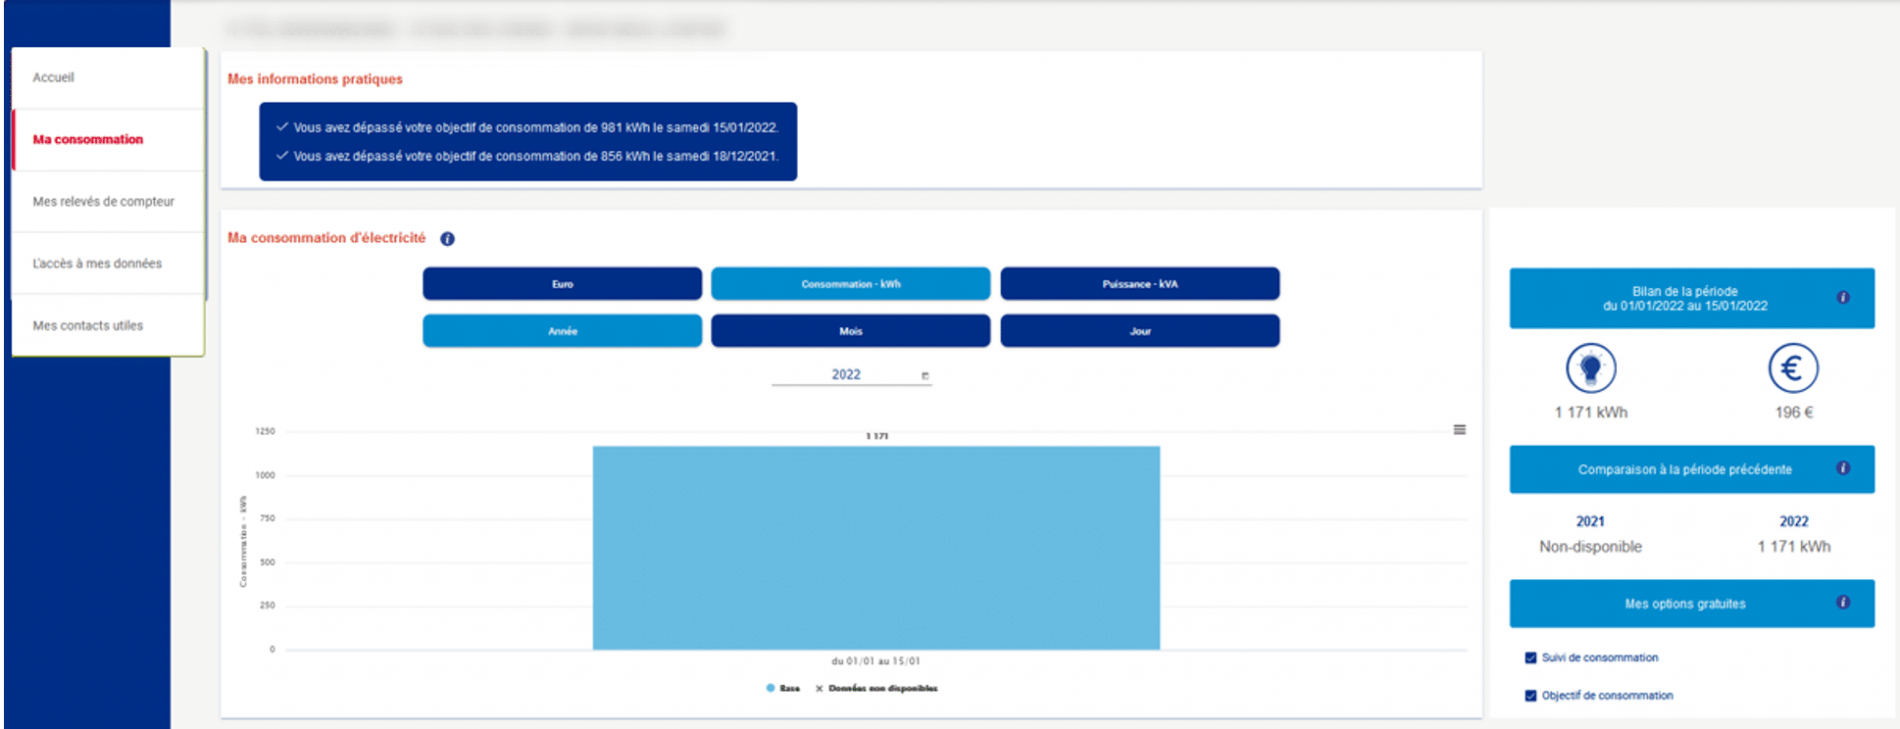Viewport: 1900px width, 729px height.
Task: Switch to Jour period view
Action: 1139,331
